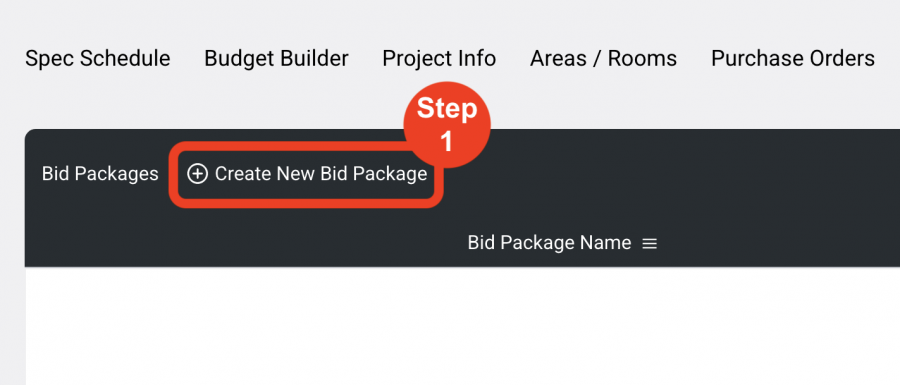Screen dimensions: 900x385
Task: Click the red Step 1 badge
Action: pos(447,125)
